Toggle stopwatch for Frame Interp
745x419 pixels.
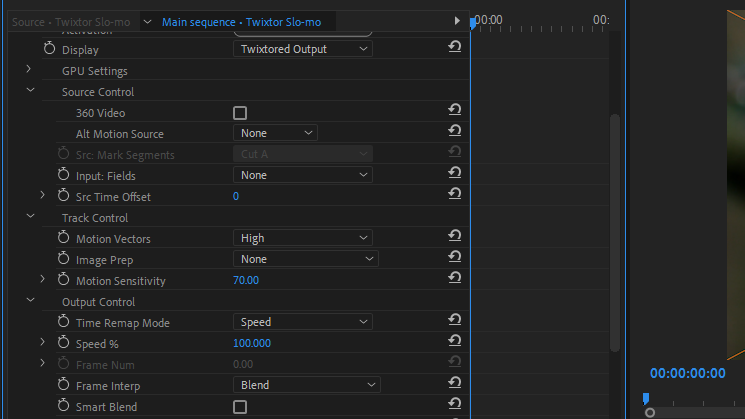[x=63, y=384]
